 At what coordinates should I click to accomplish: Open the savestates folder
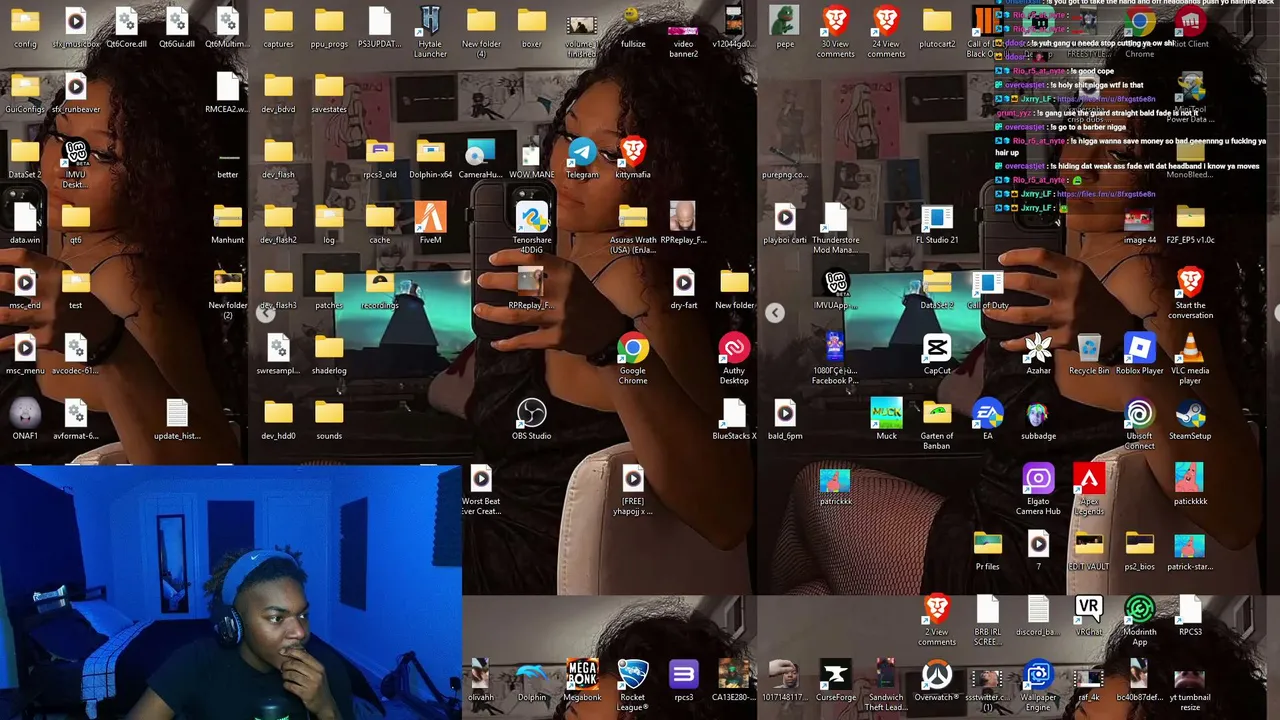329,87
